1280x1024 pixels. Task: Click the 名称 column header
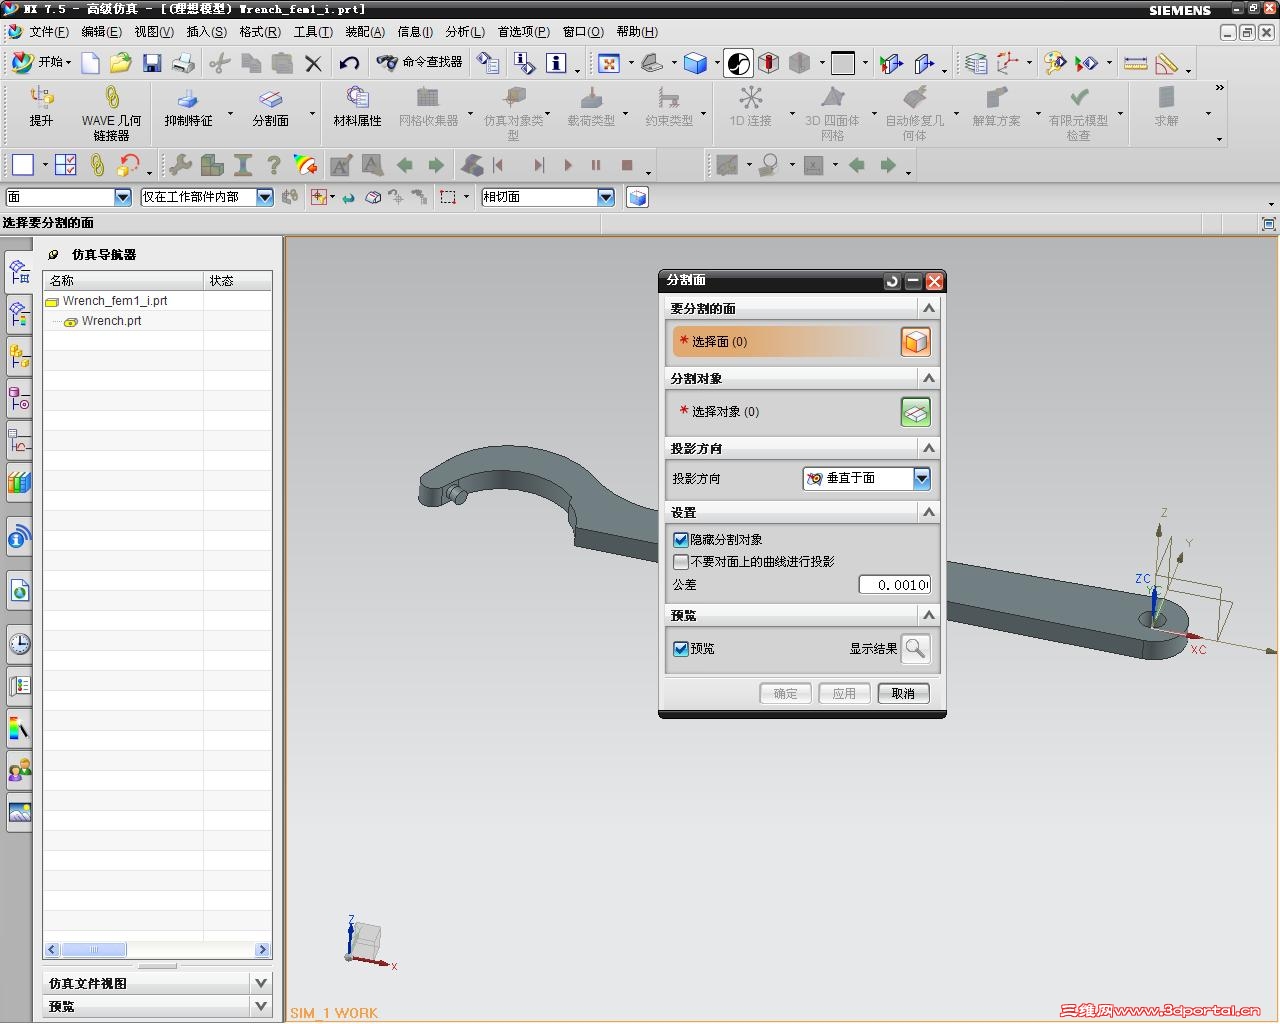123,281
